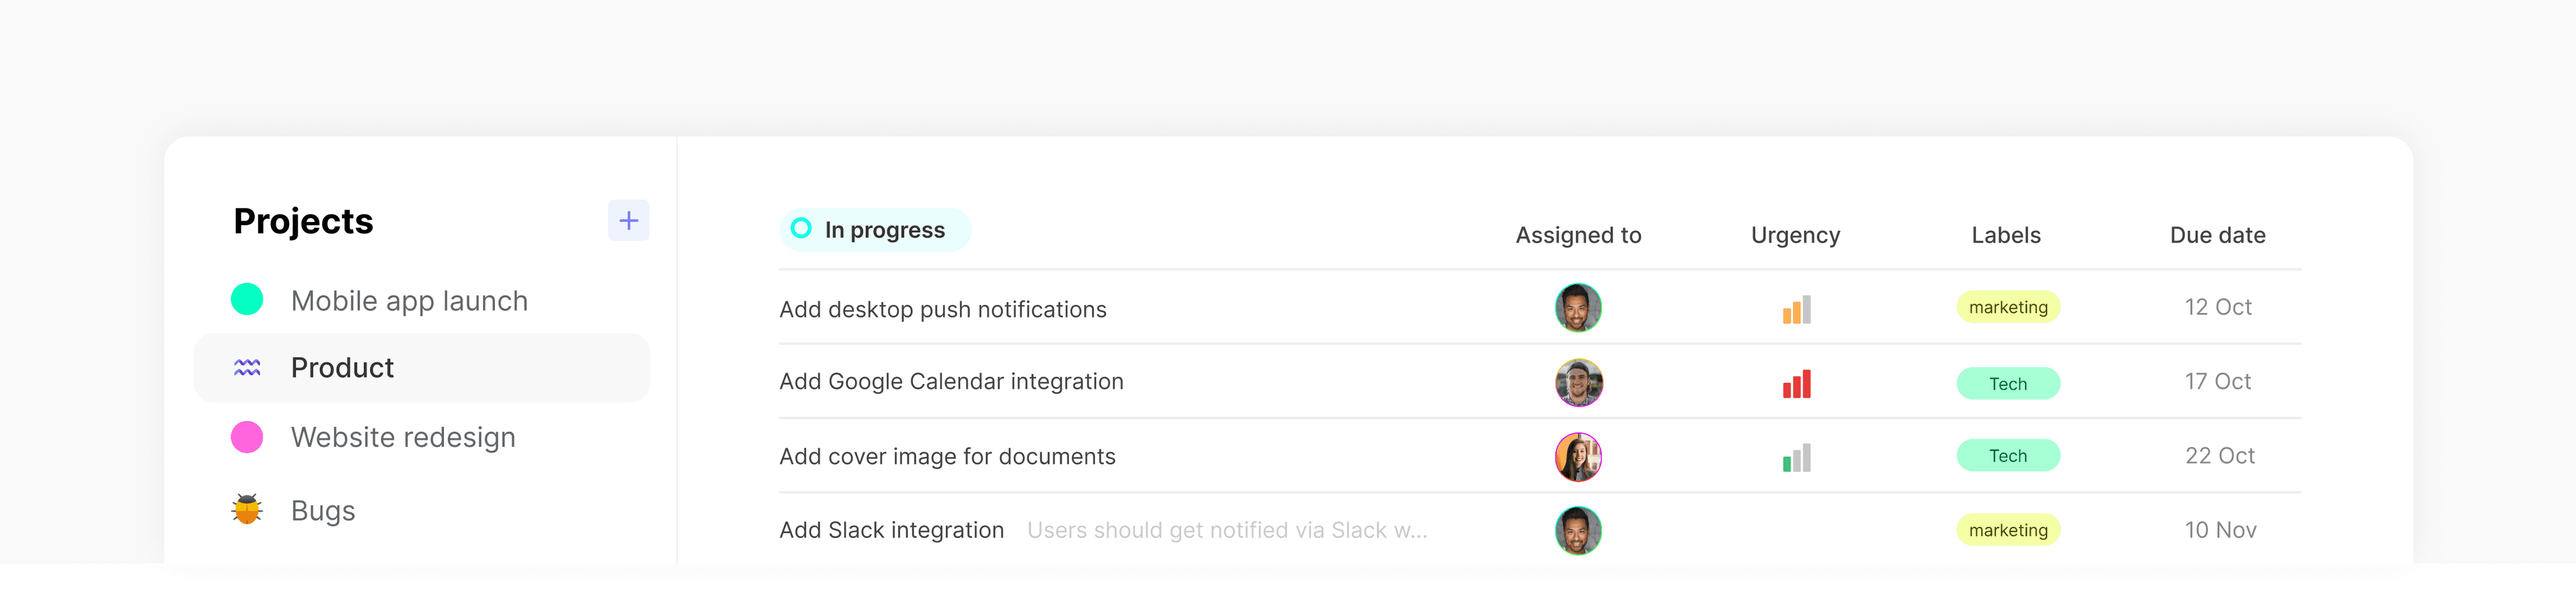Viewport: 2576px width, 599px height.
Task: Click the Mobile app launch green dot
Action: coord(247,299)
